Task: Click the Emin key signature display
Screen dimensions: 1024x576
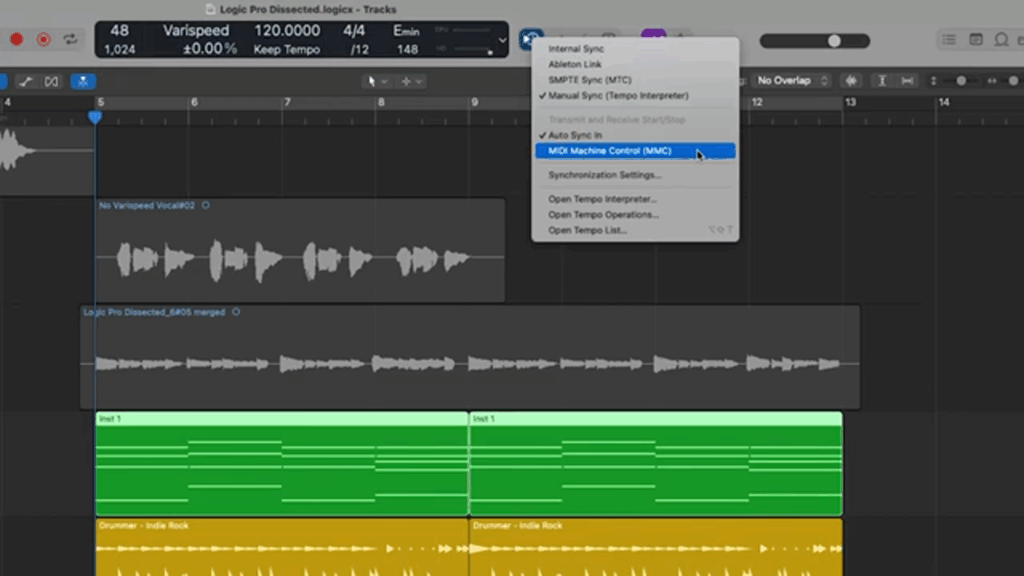Action: click(x=406, y=31)
